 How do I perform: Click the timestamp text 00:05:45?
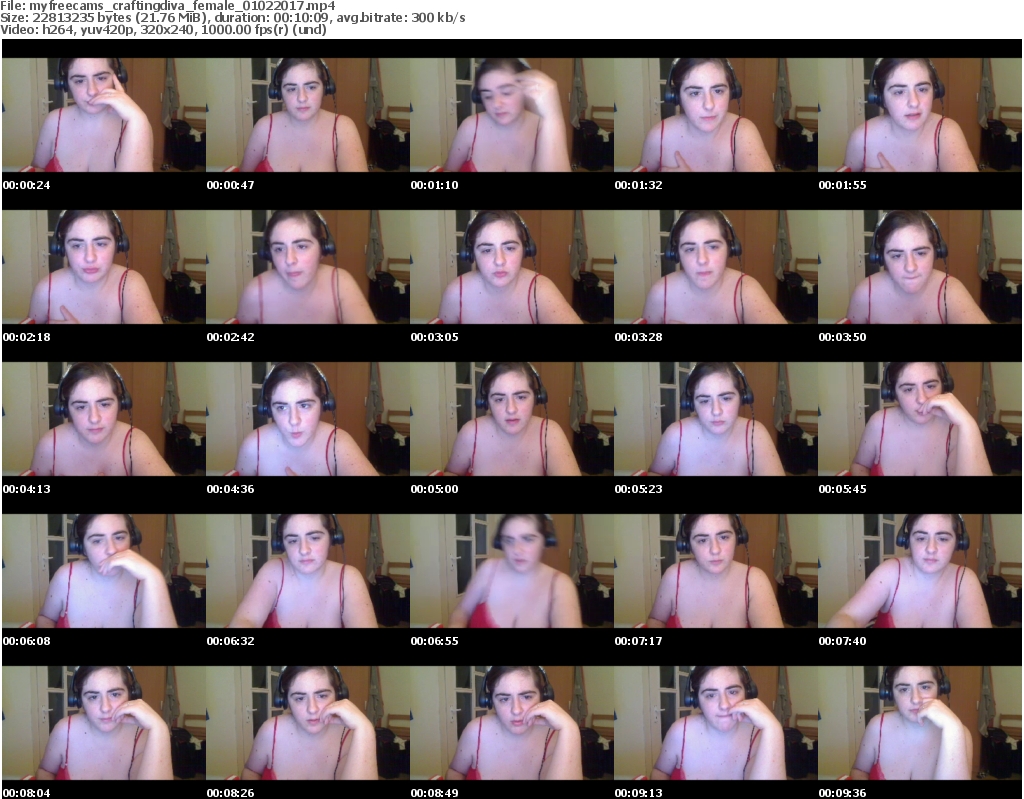tap(842, 489)
